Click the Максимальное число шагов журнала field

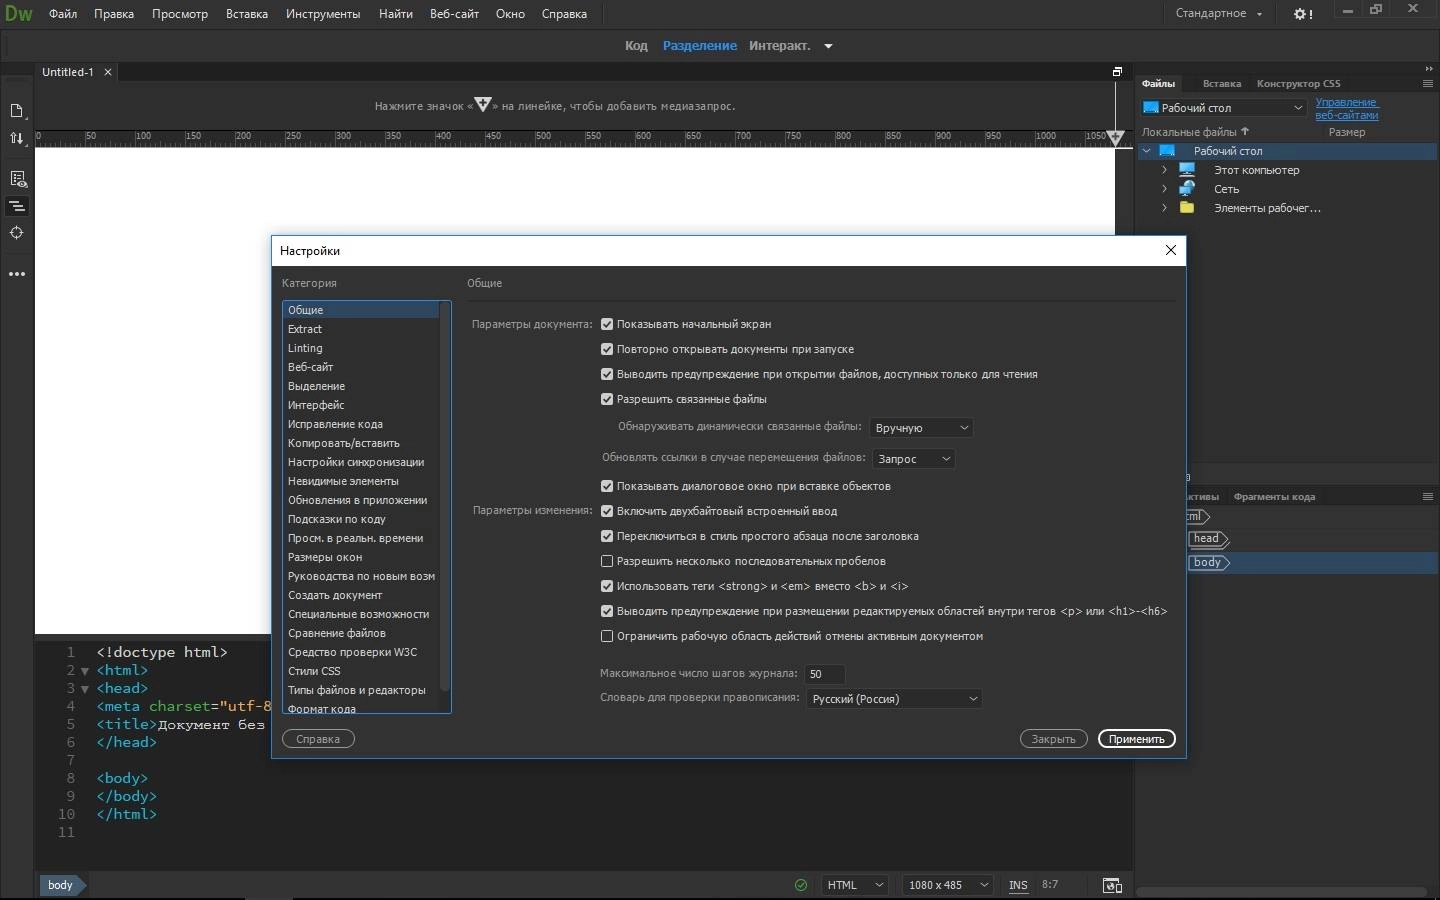pos(824,674)
